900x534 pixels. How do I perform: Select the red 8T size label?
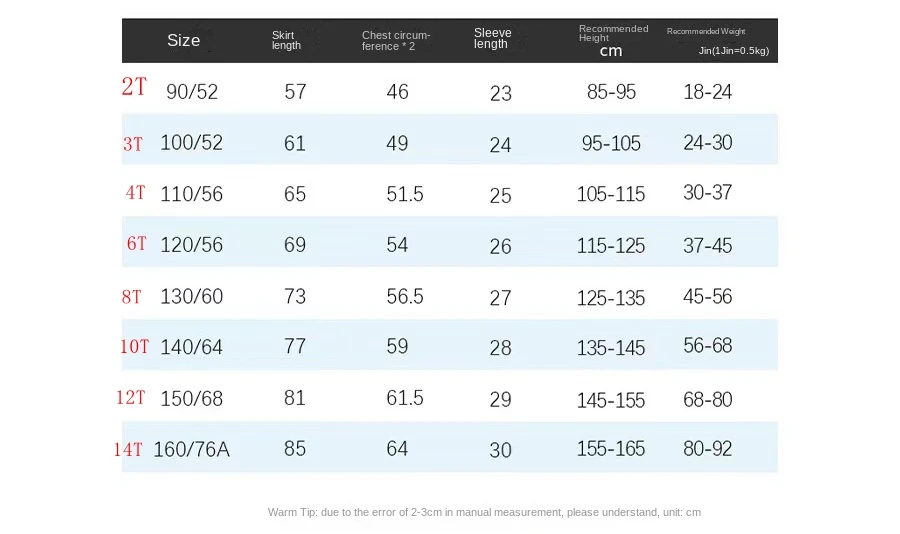click(131, 297)
